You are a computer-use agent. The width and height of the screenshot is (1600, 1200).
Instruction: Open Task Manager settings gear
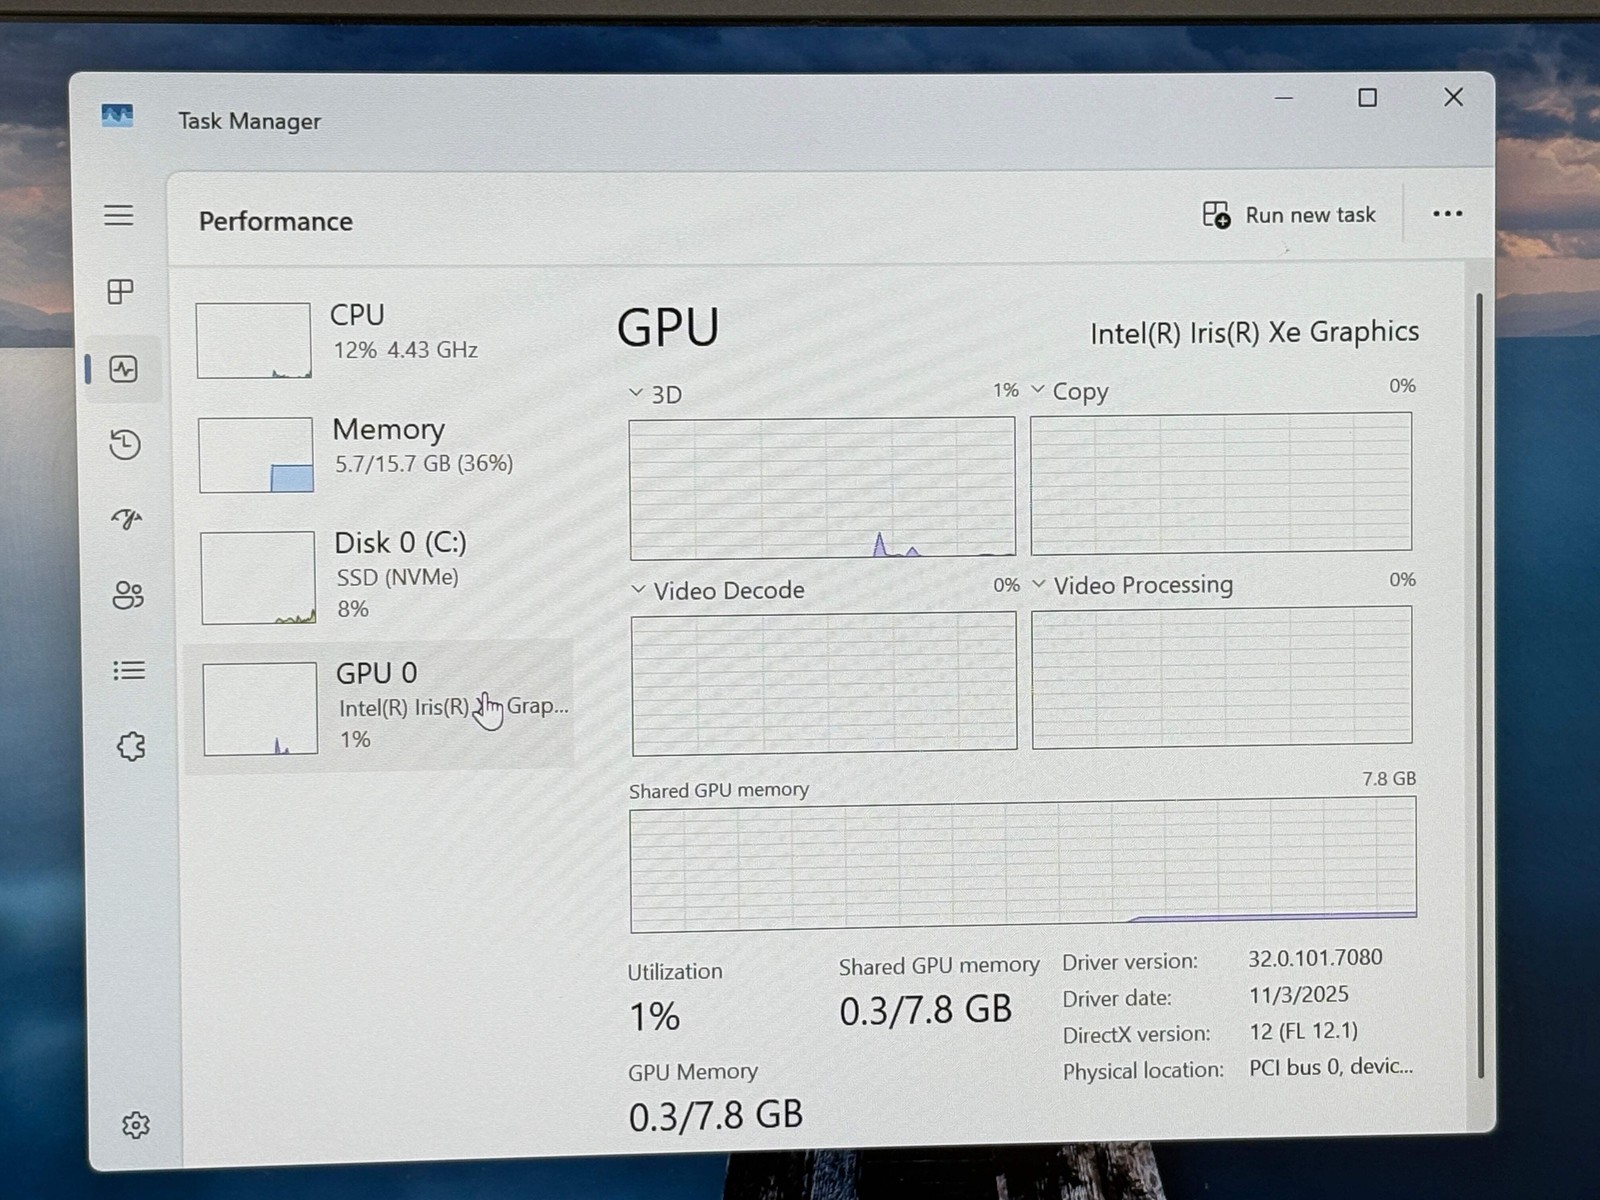click(x=136, y=1125)
